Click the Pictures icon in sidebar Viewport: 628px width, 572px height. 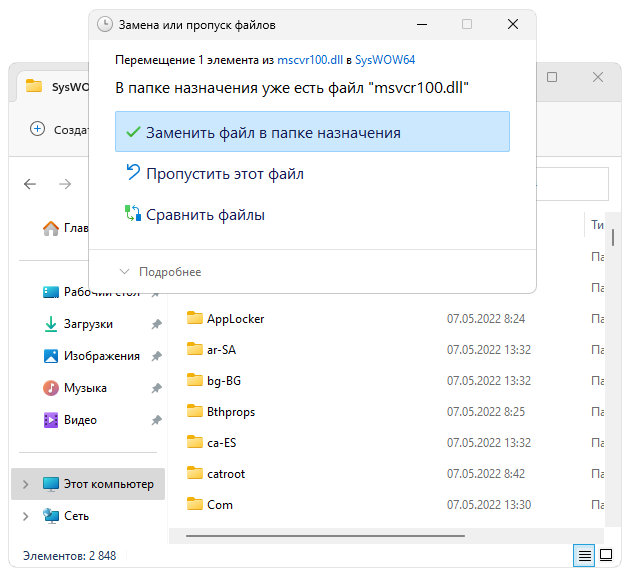pyautogui.click(x=51, y=356)
